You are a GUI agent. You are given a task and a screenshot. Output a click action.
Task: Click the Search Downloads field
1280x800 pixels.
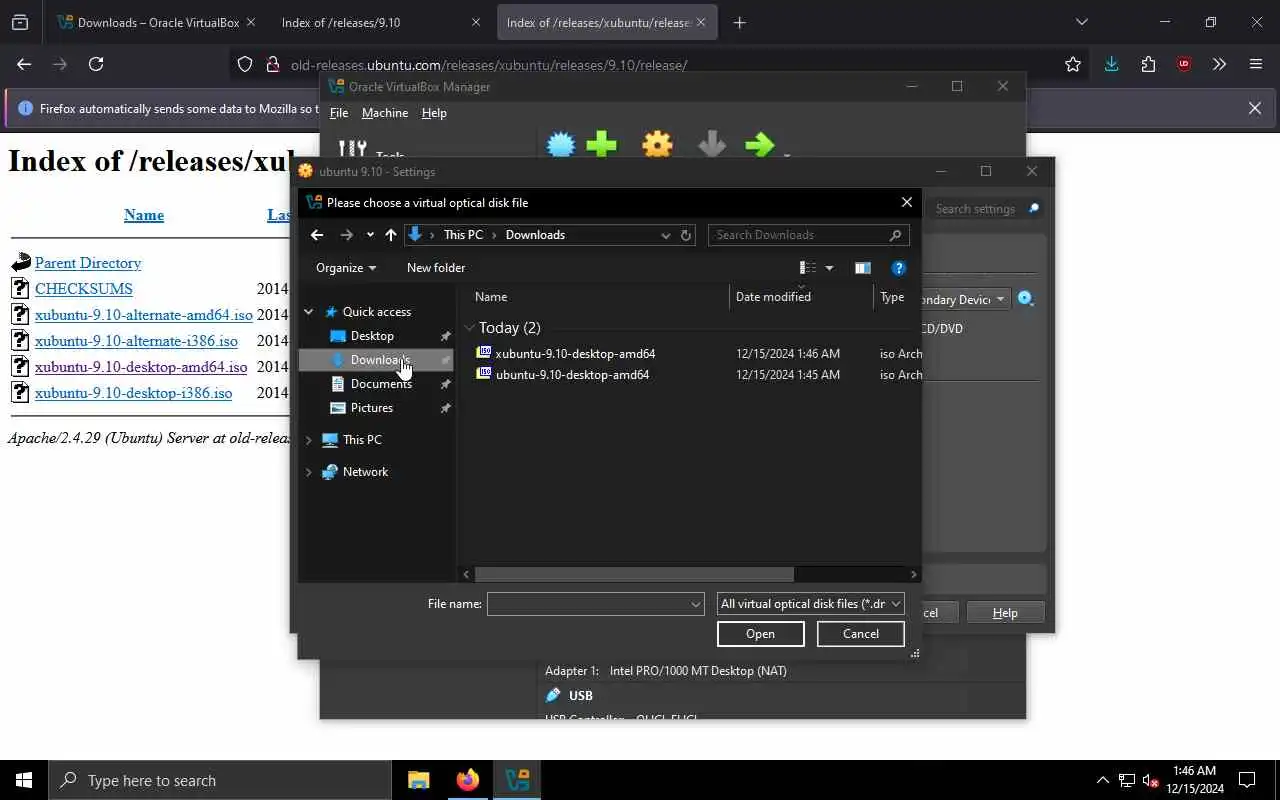808,235
